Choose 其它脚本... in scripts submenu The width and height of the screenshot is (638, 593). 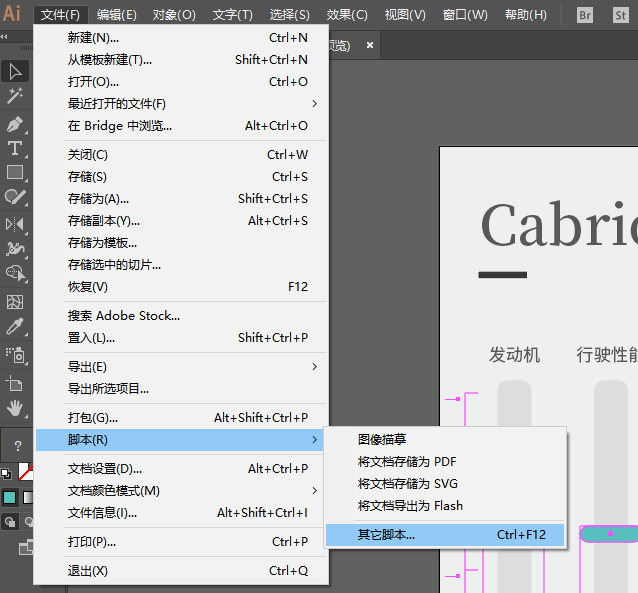tap(445, 535)
